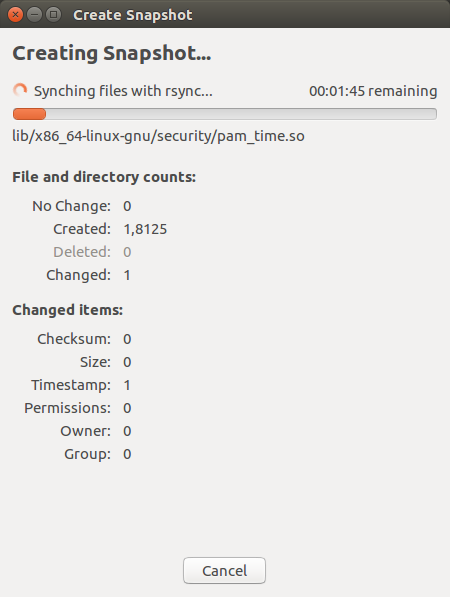This screenshot has width=450, height=597.
Task: Close the Create Snapshot window
Action: tap(15, 15)
